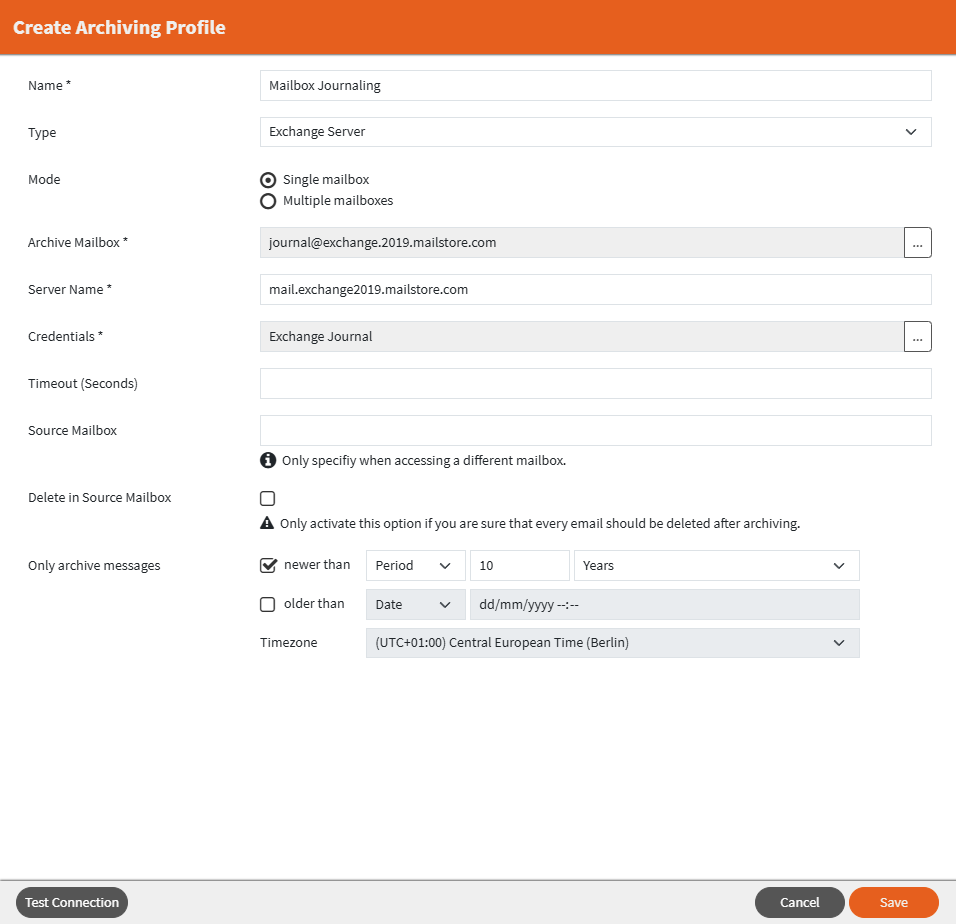
Task: Select the Single mailbox radio option
Action: coord(268,180)
